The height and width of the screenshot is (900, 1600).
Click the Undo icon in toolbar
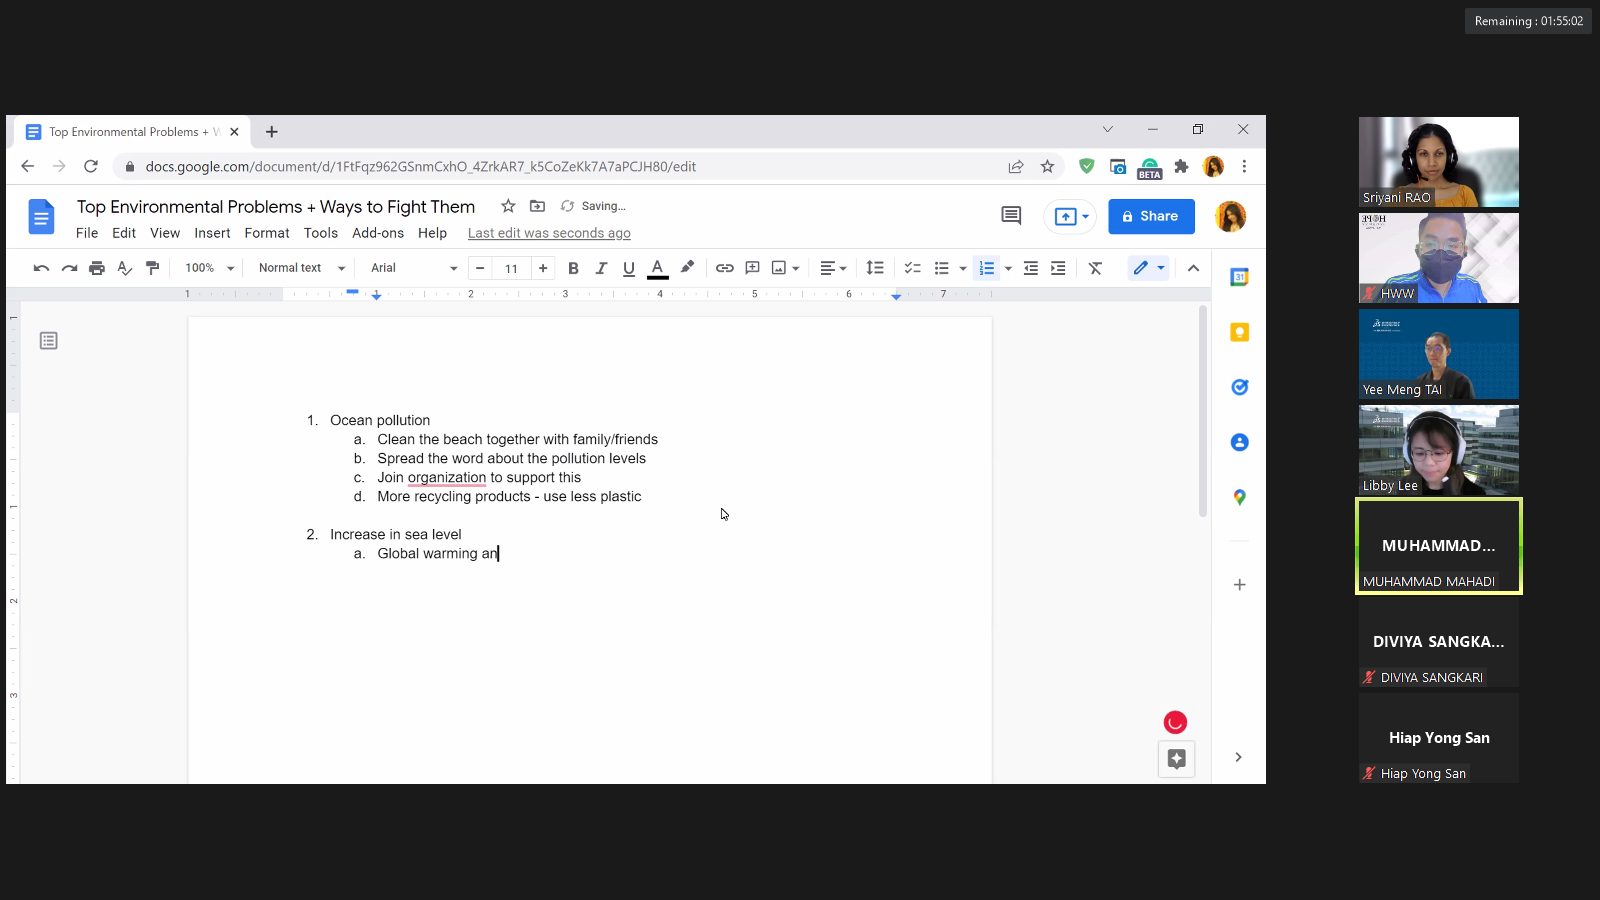point(41,268)
